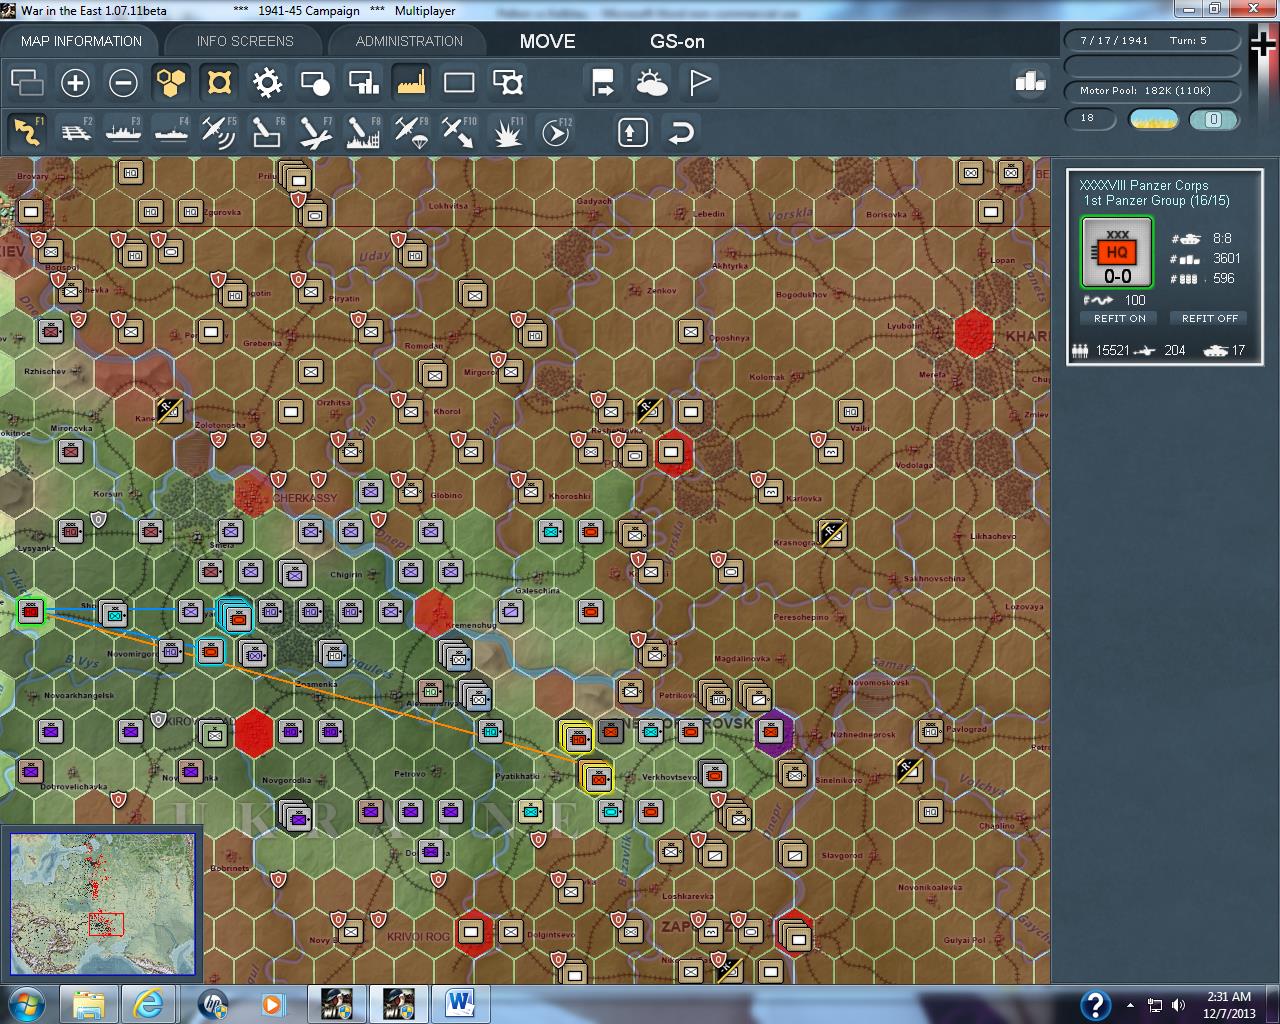Click the sun-and-cloud weather icon
The width and height of the screenshot is (1280, 1024).
point(651,82)
